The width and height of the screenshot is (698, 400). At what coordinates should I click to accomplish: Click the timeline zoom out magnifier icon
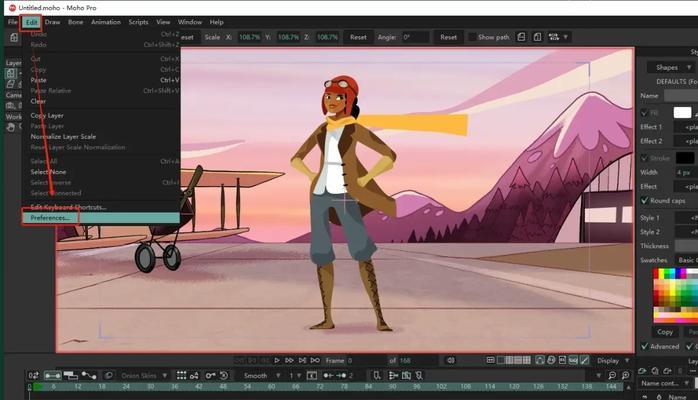pyautogui.click(x=612, y=376)
